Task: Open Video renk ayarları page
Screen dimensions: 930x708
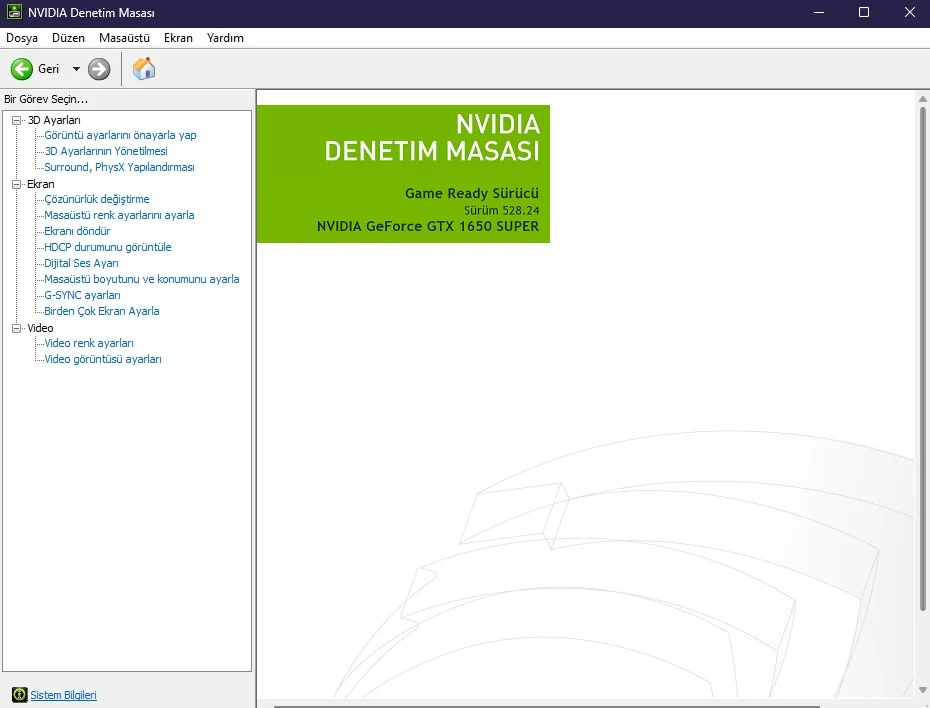Action: 89,343
